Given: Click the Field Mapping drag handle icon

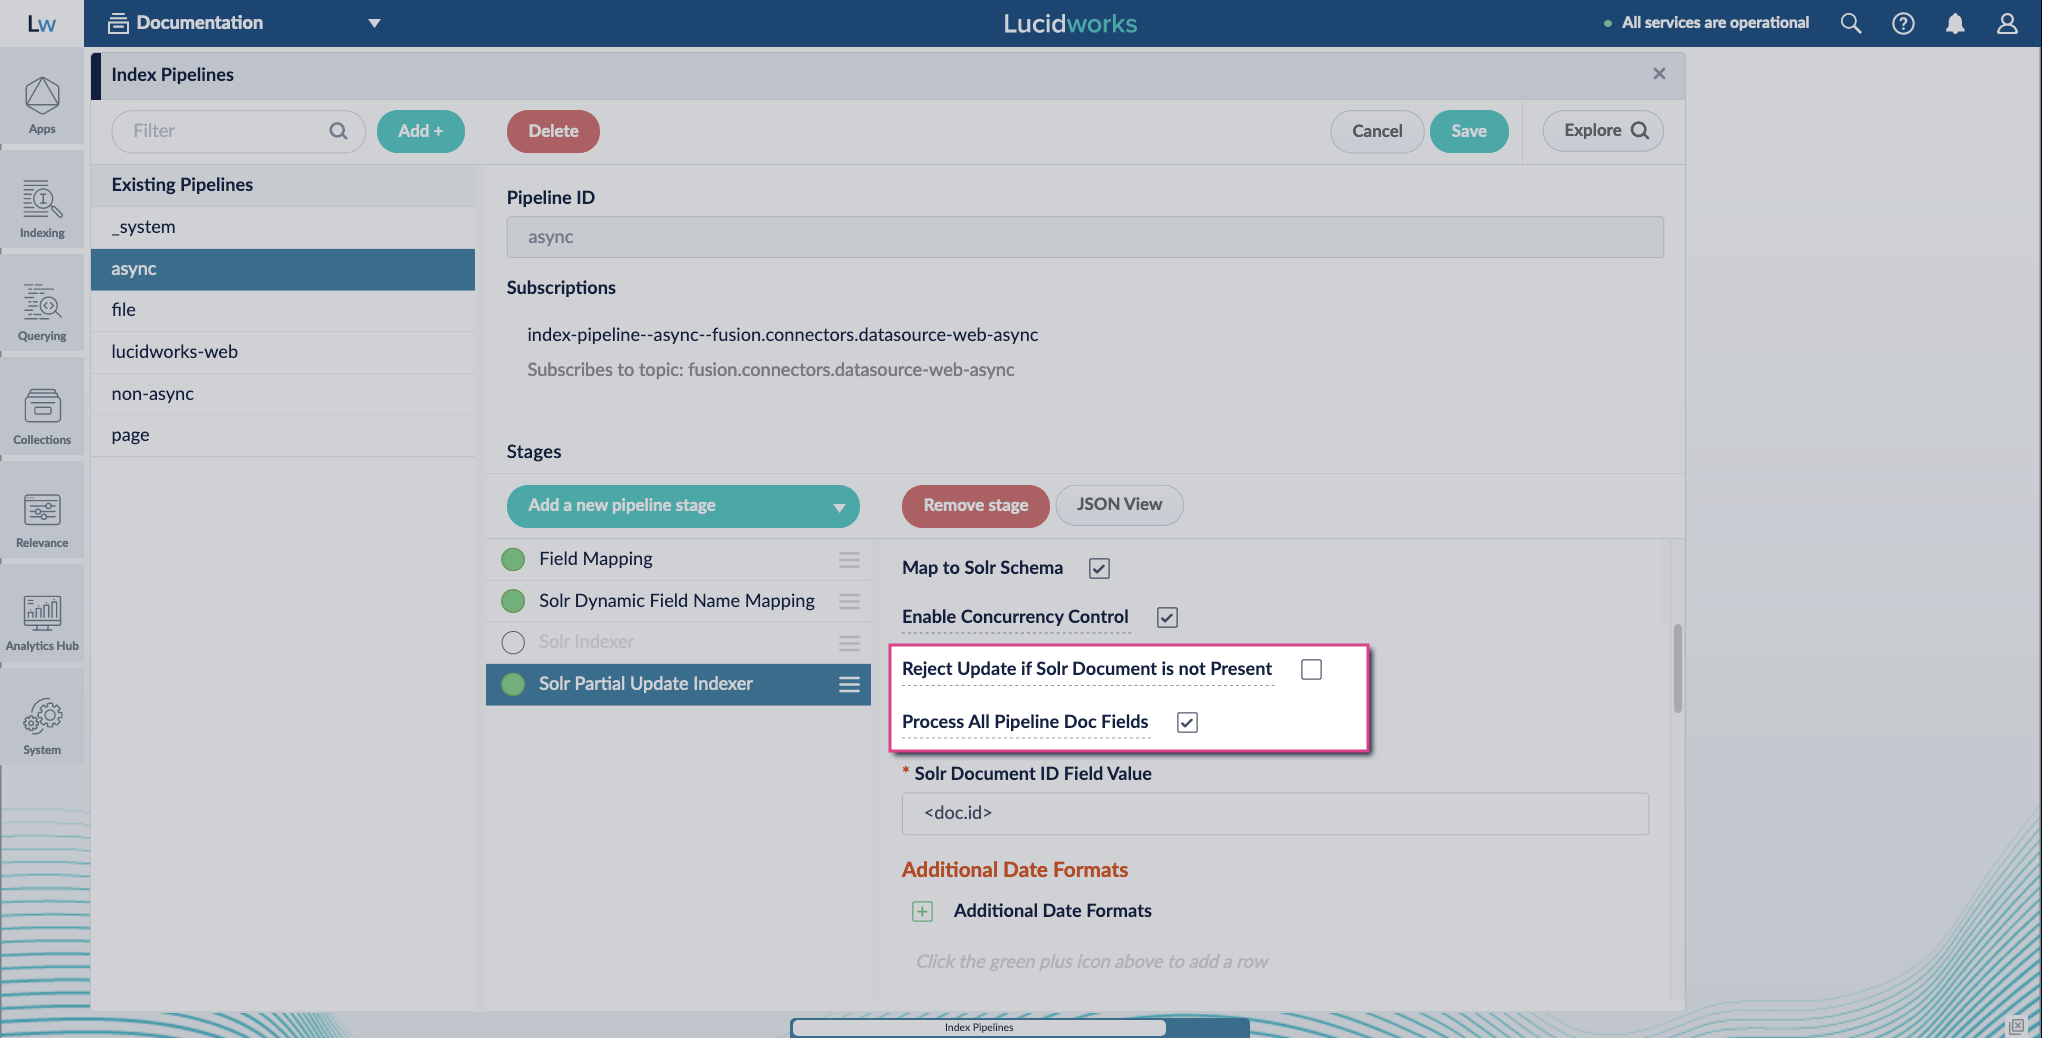Looking at the screenshot, I should pyautogui.click(x=849, y=560).
